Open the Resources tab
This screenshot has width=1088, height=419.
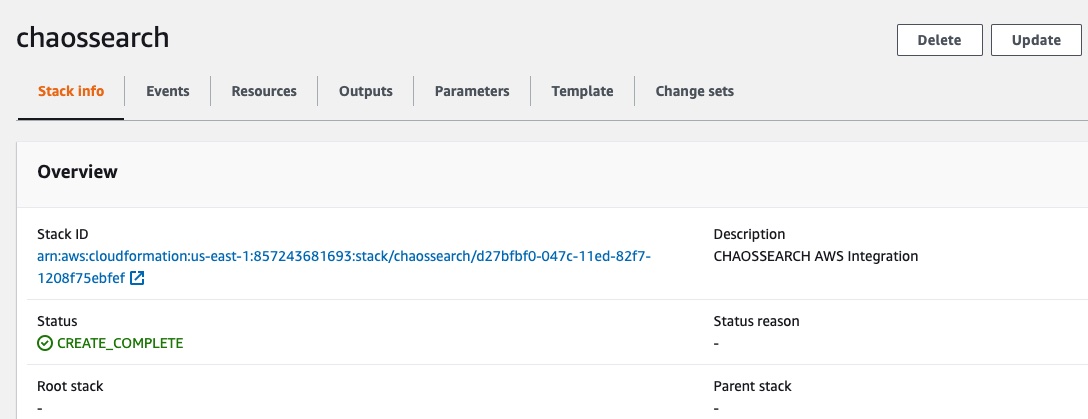pos(264,91)
